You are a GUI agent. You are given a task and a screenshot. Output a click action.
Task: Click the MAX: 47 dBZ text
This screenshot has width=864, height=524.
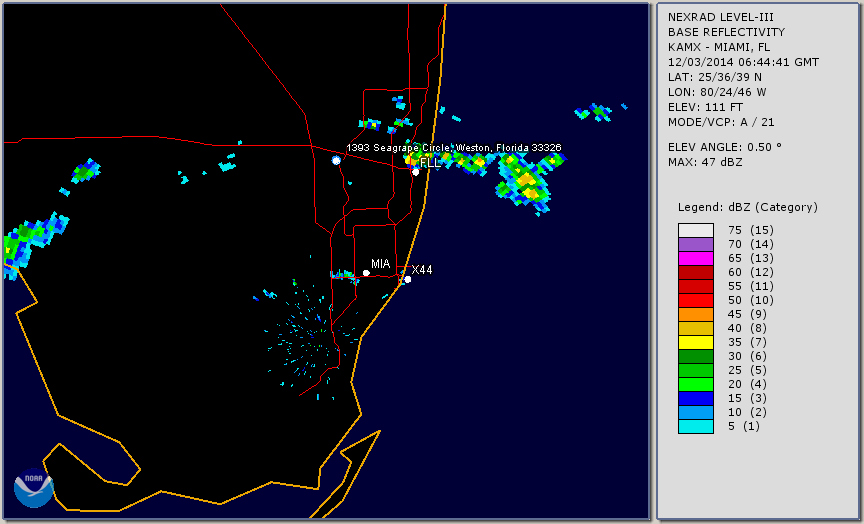click(705, 162)
